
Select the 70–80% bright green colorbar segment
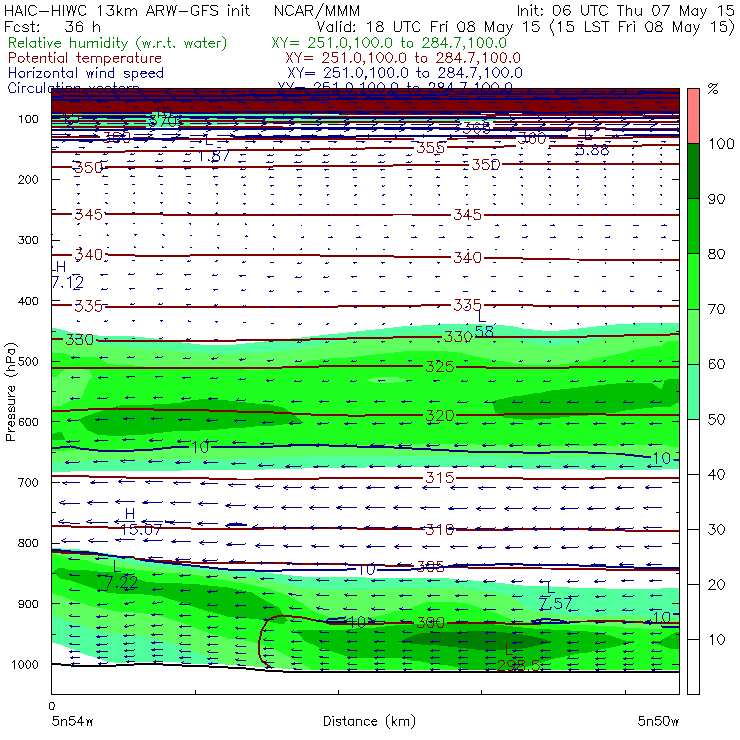693,281
